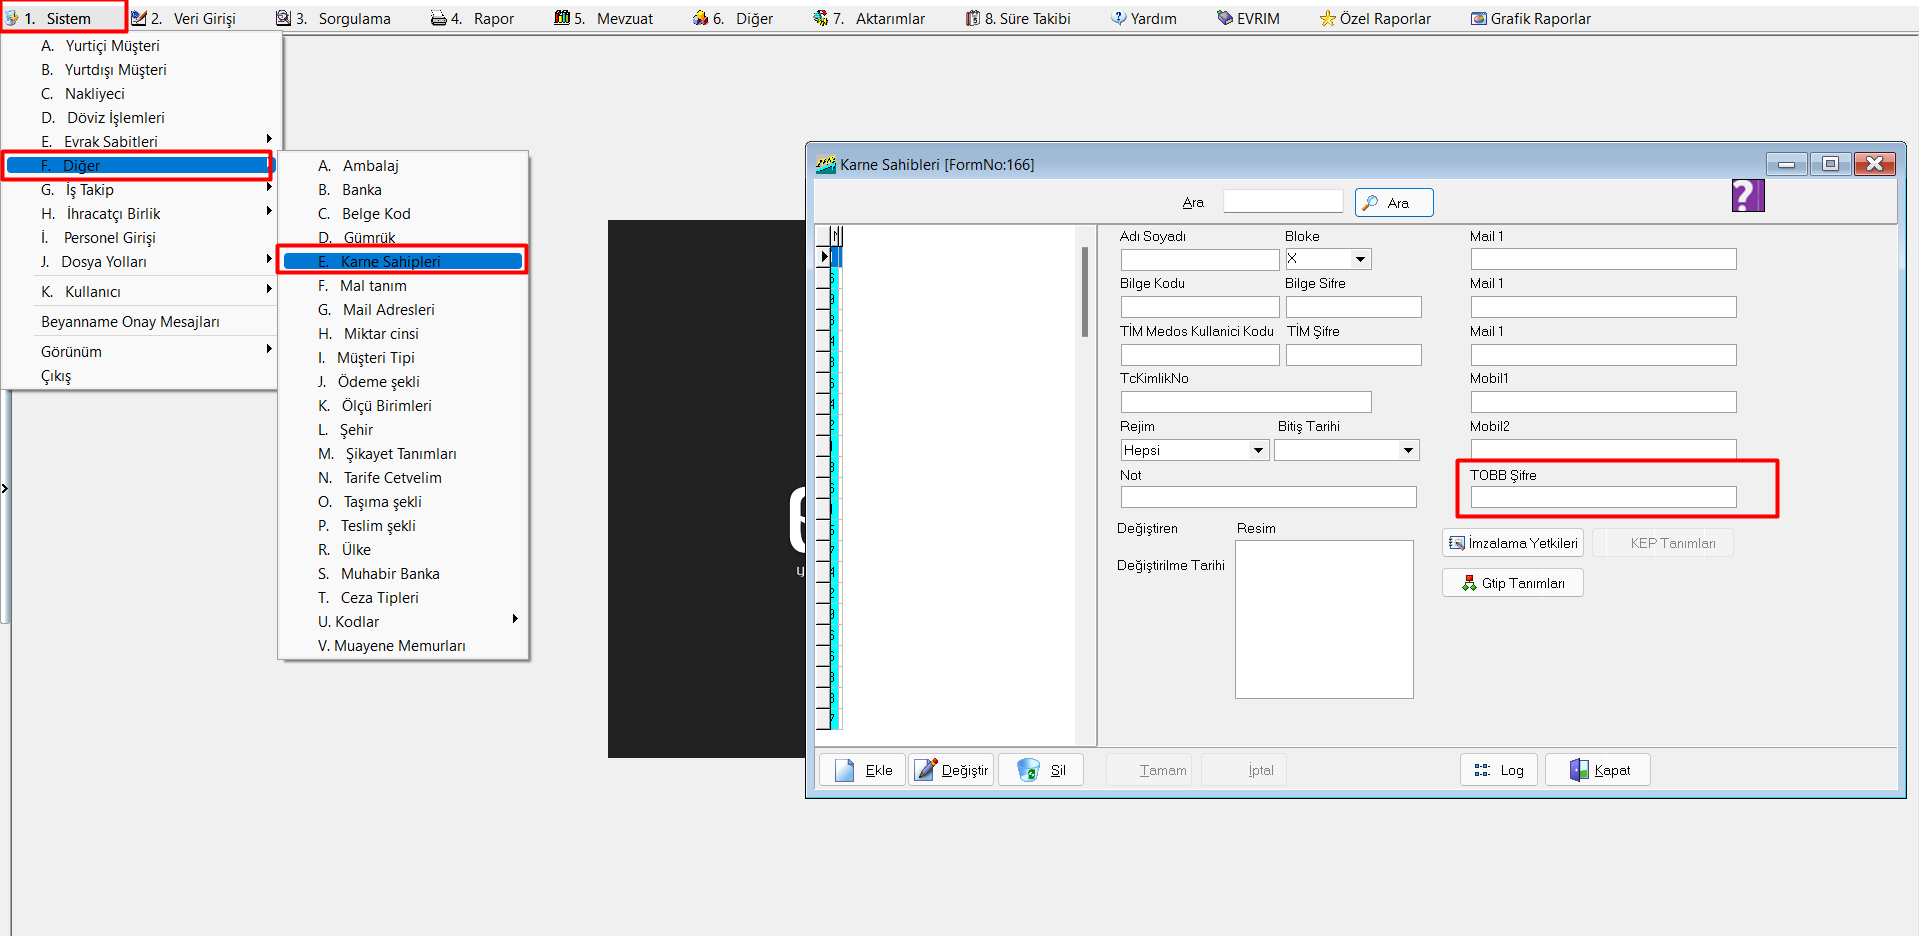Open the 6. Diğer menu

tap(732, 18)
